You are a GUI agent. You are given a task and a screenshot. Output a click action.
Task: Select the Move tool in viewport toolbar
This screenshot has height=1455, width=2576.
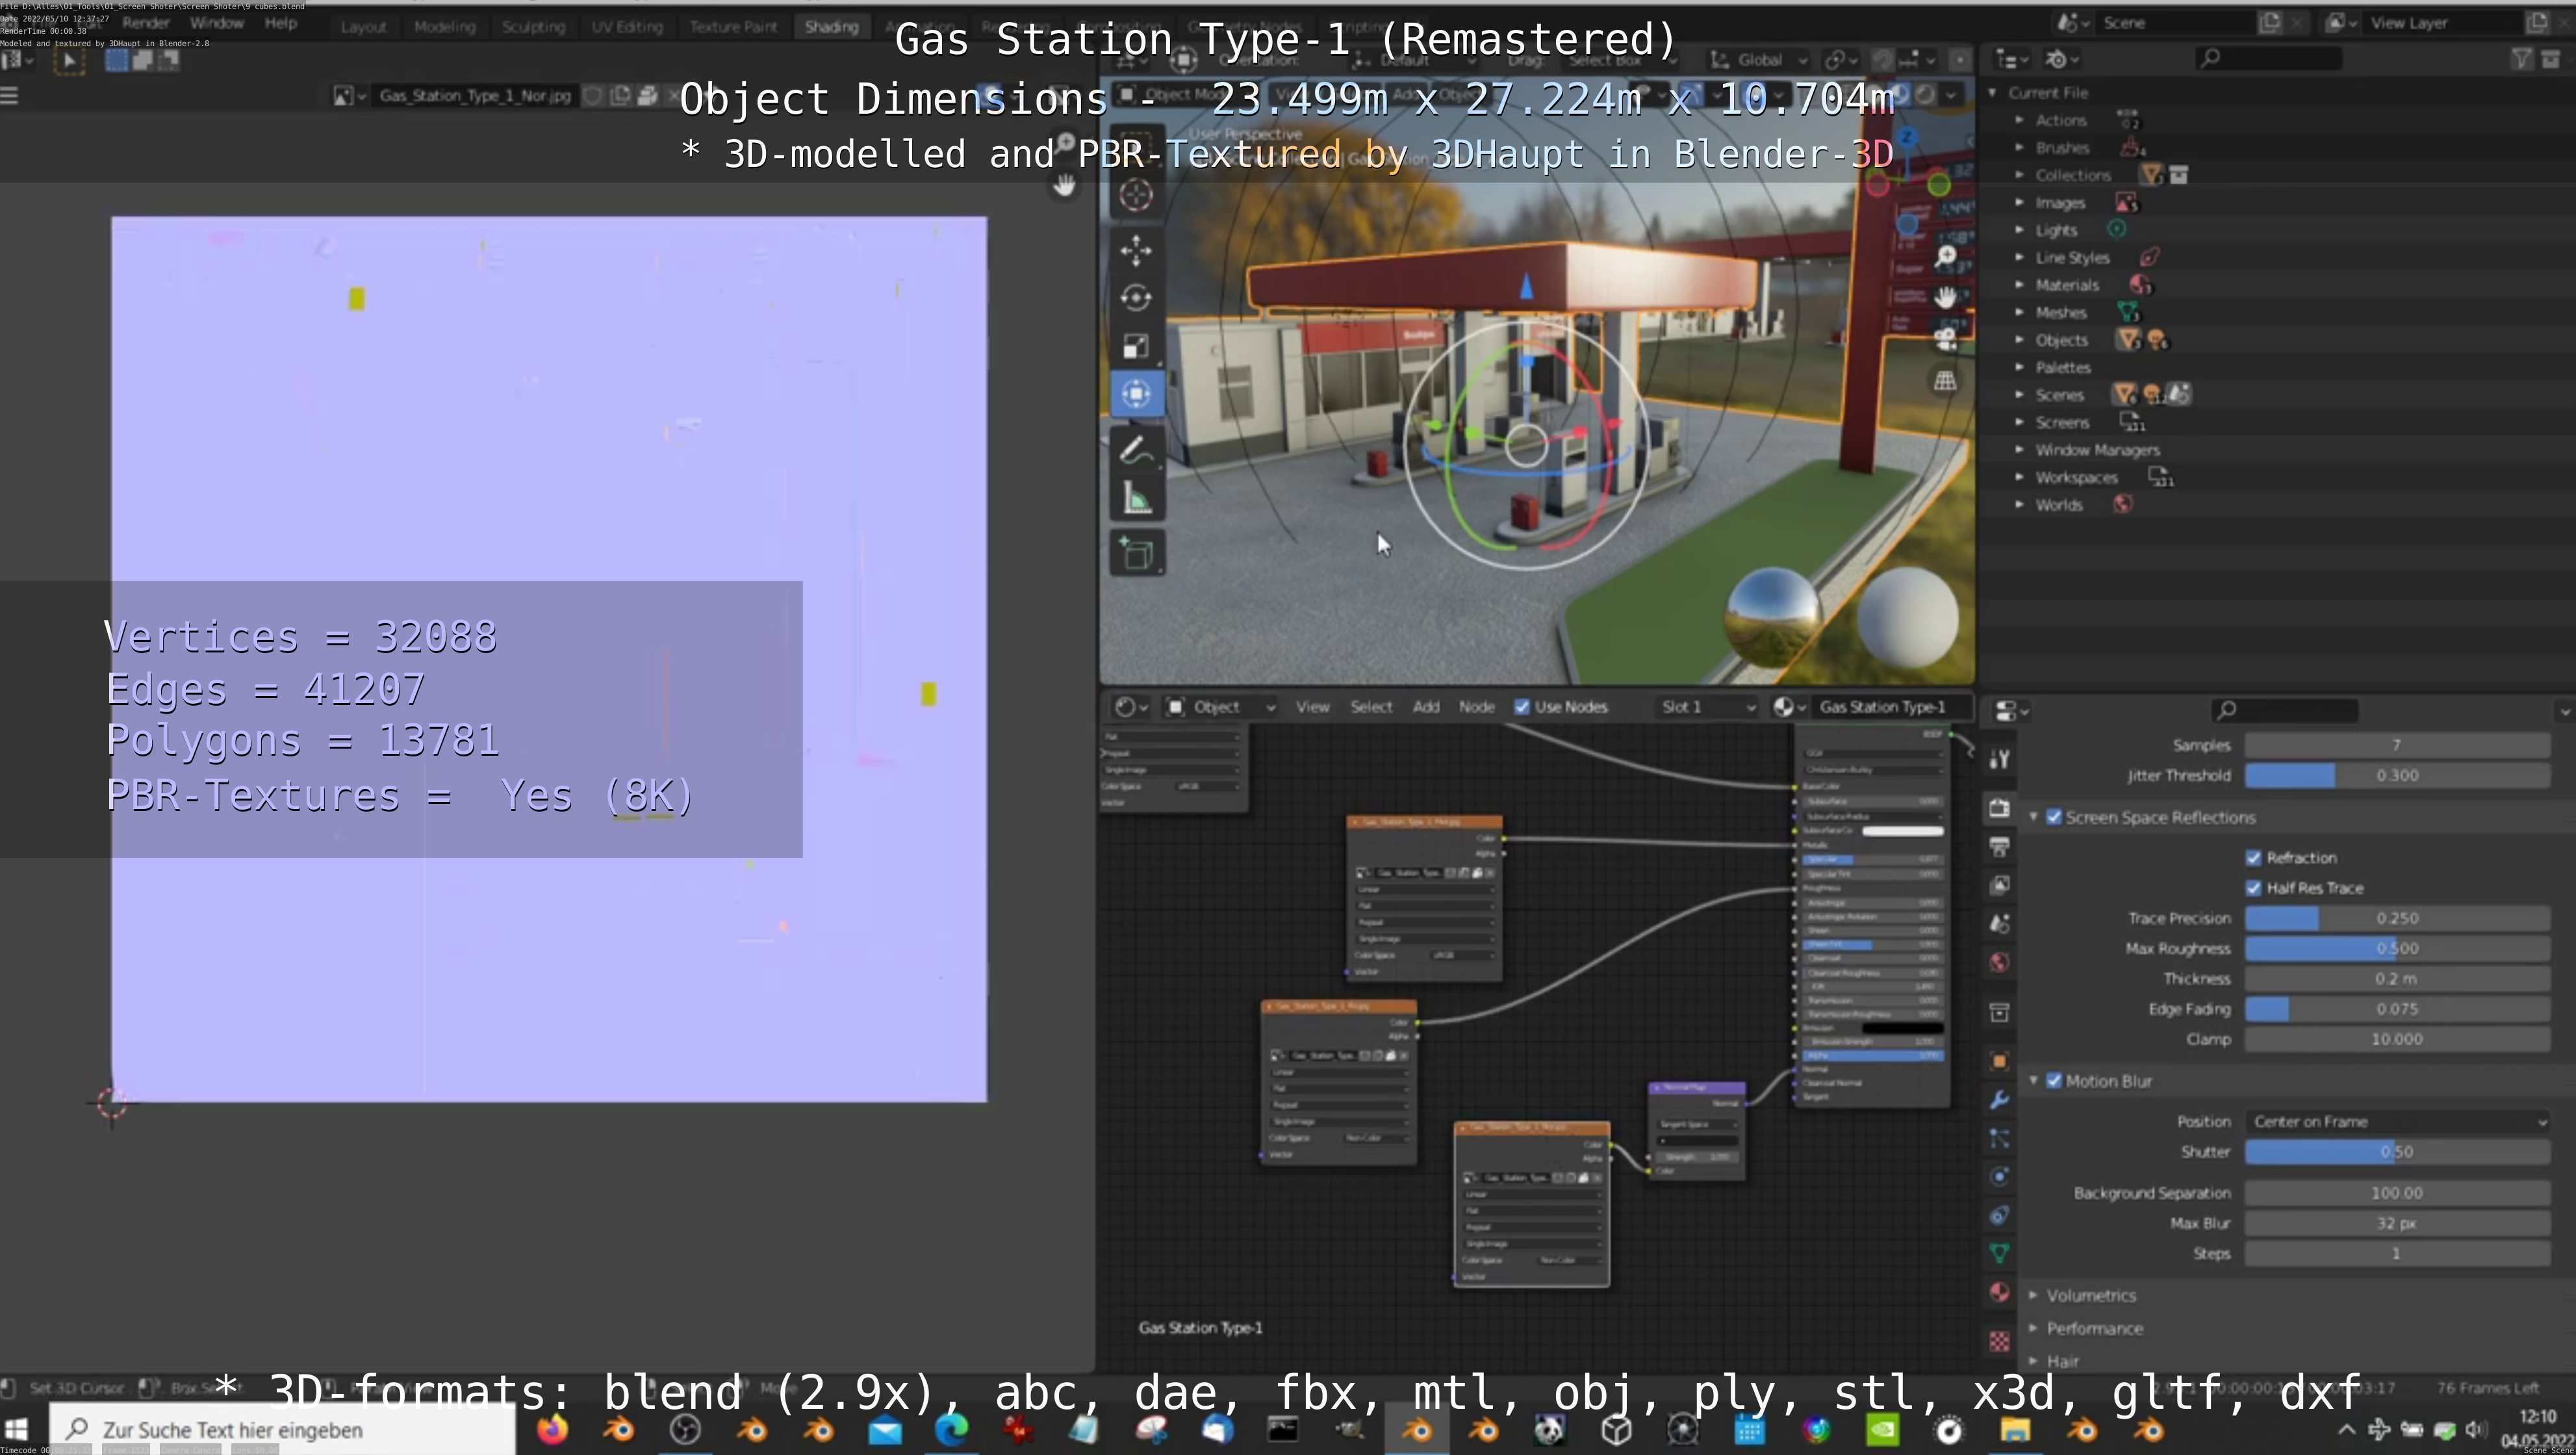(x=1136, y=250)
